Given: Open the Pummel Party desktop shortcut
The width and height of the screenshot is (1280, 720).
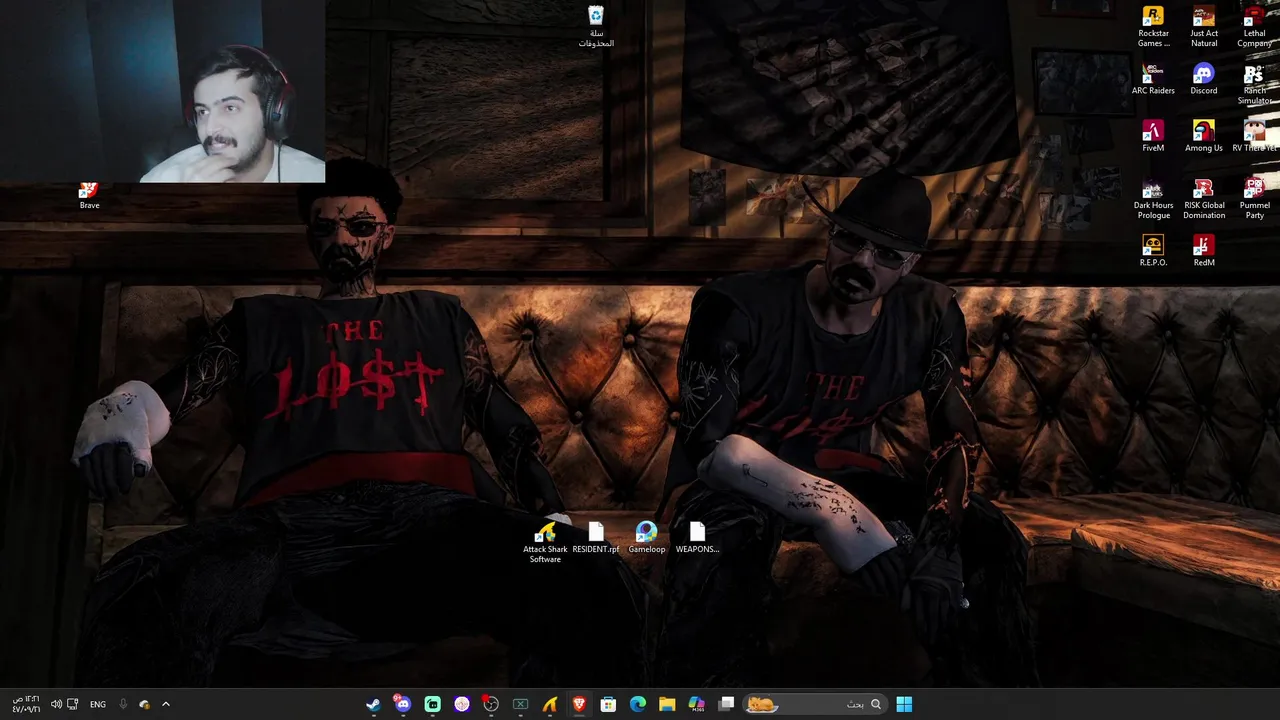Looking at the screenshot, I should [1254, 199].
